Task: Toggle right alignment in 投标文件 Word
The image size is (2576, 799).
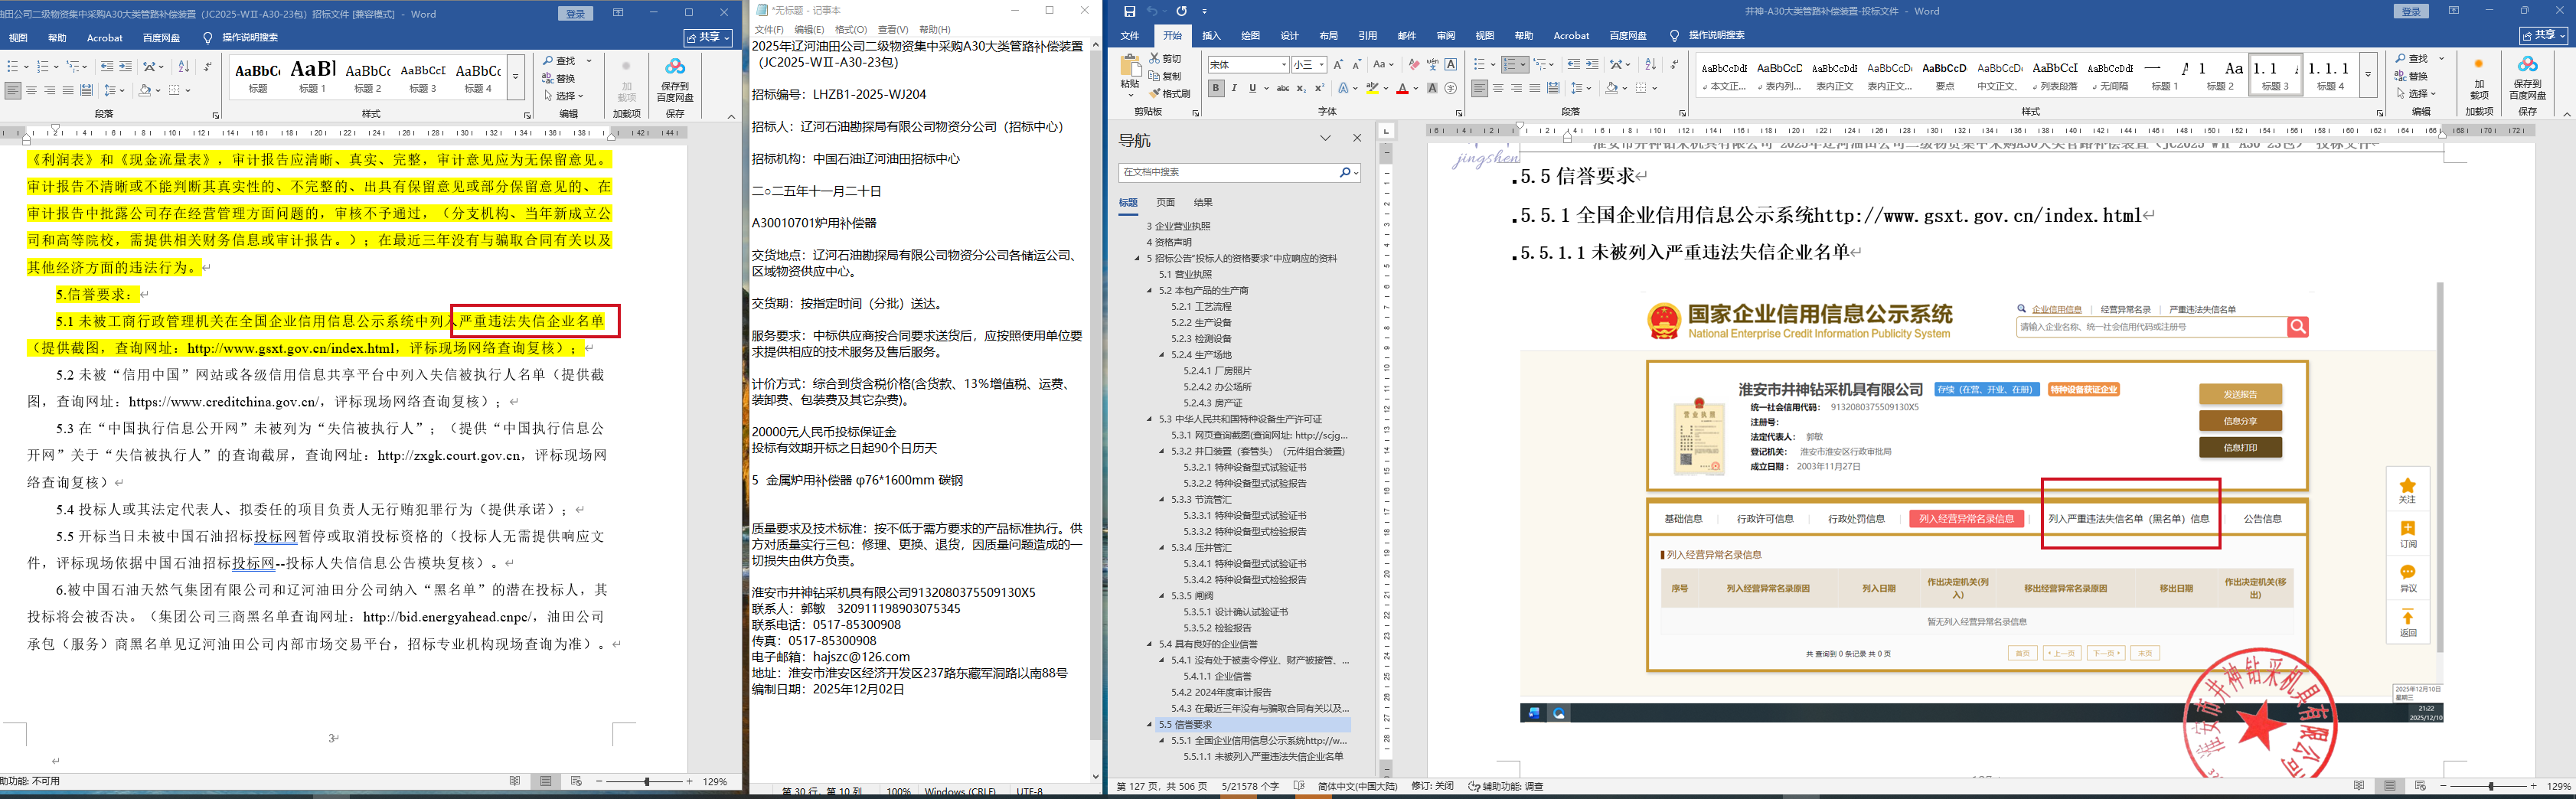Action: (1516, 89)
